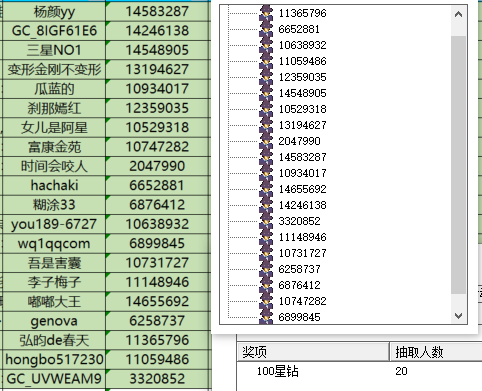482x391 pixels.
Task: Click the user icon beside 10731727 in list
Action: [266, 253]
